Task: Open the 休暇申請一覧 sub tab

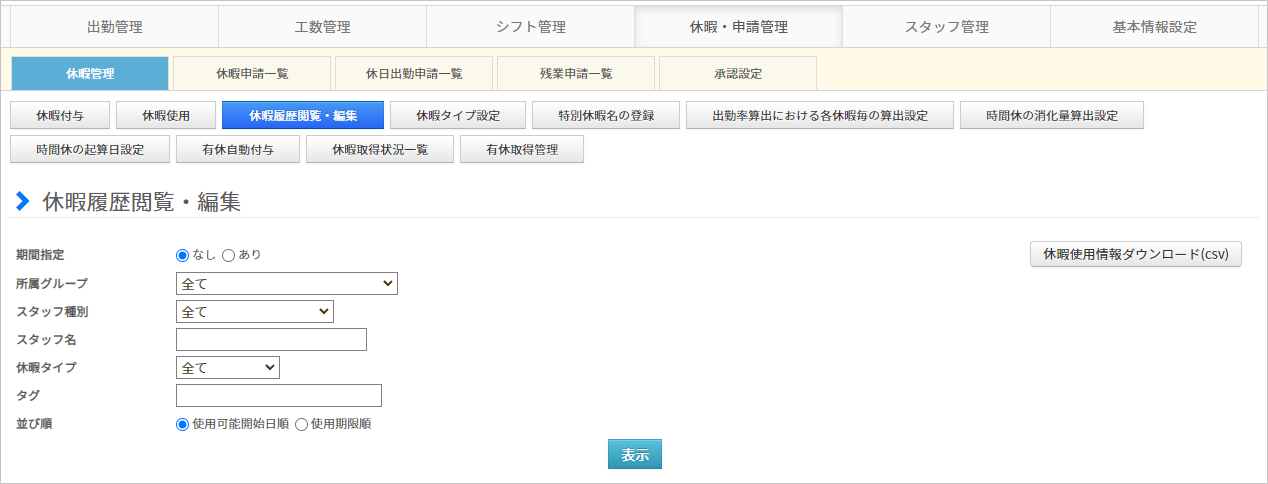Action: [x=252, y=73]
